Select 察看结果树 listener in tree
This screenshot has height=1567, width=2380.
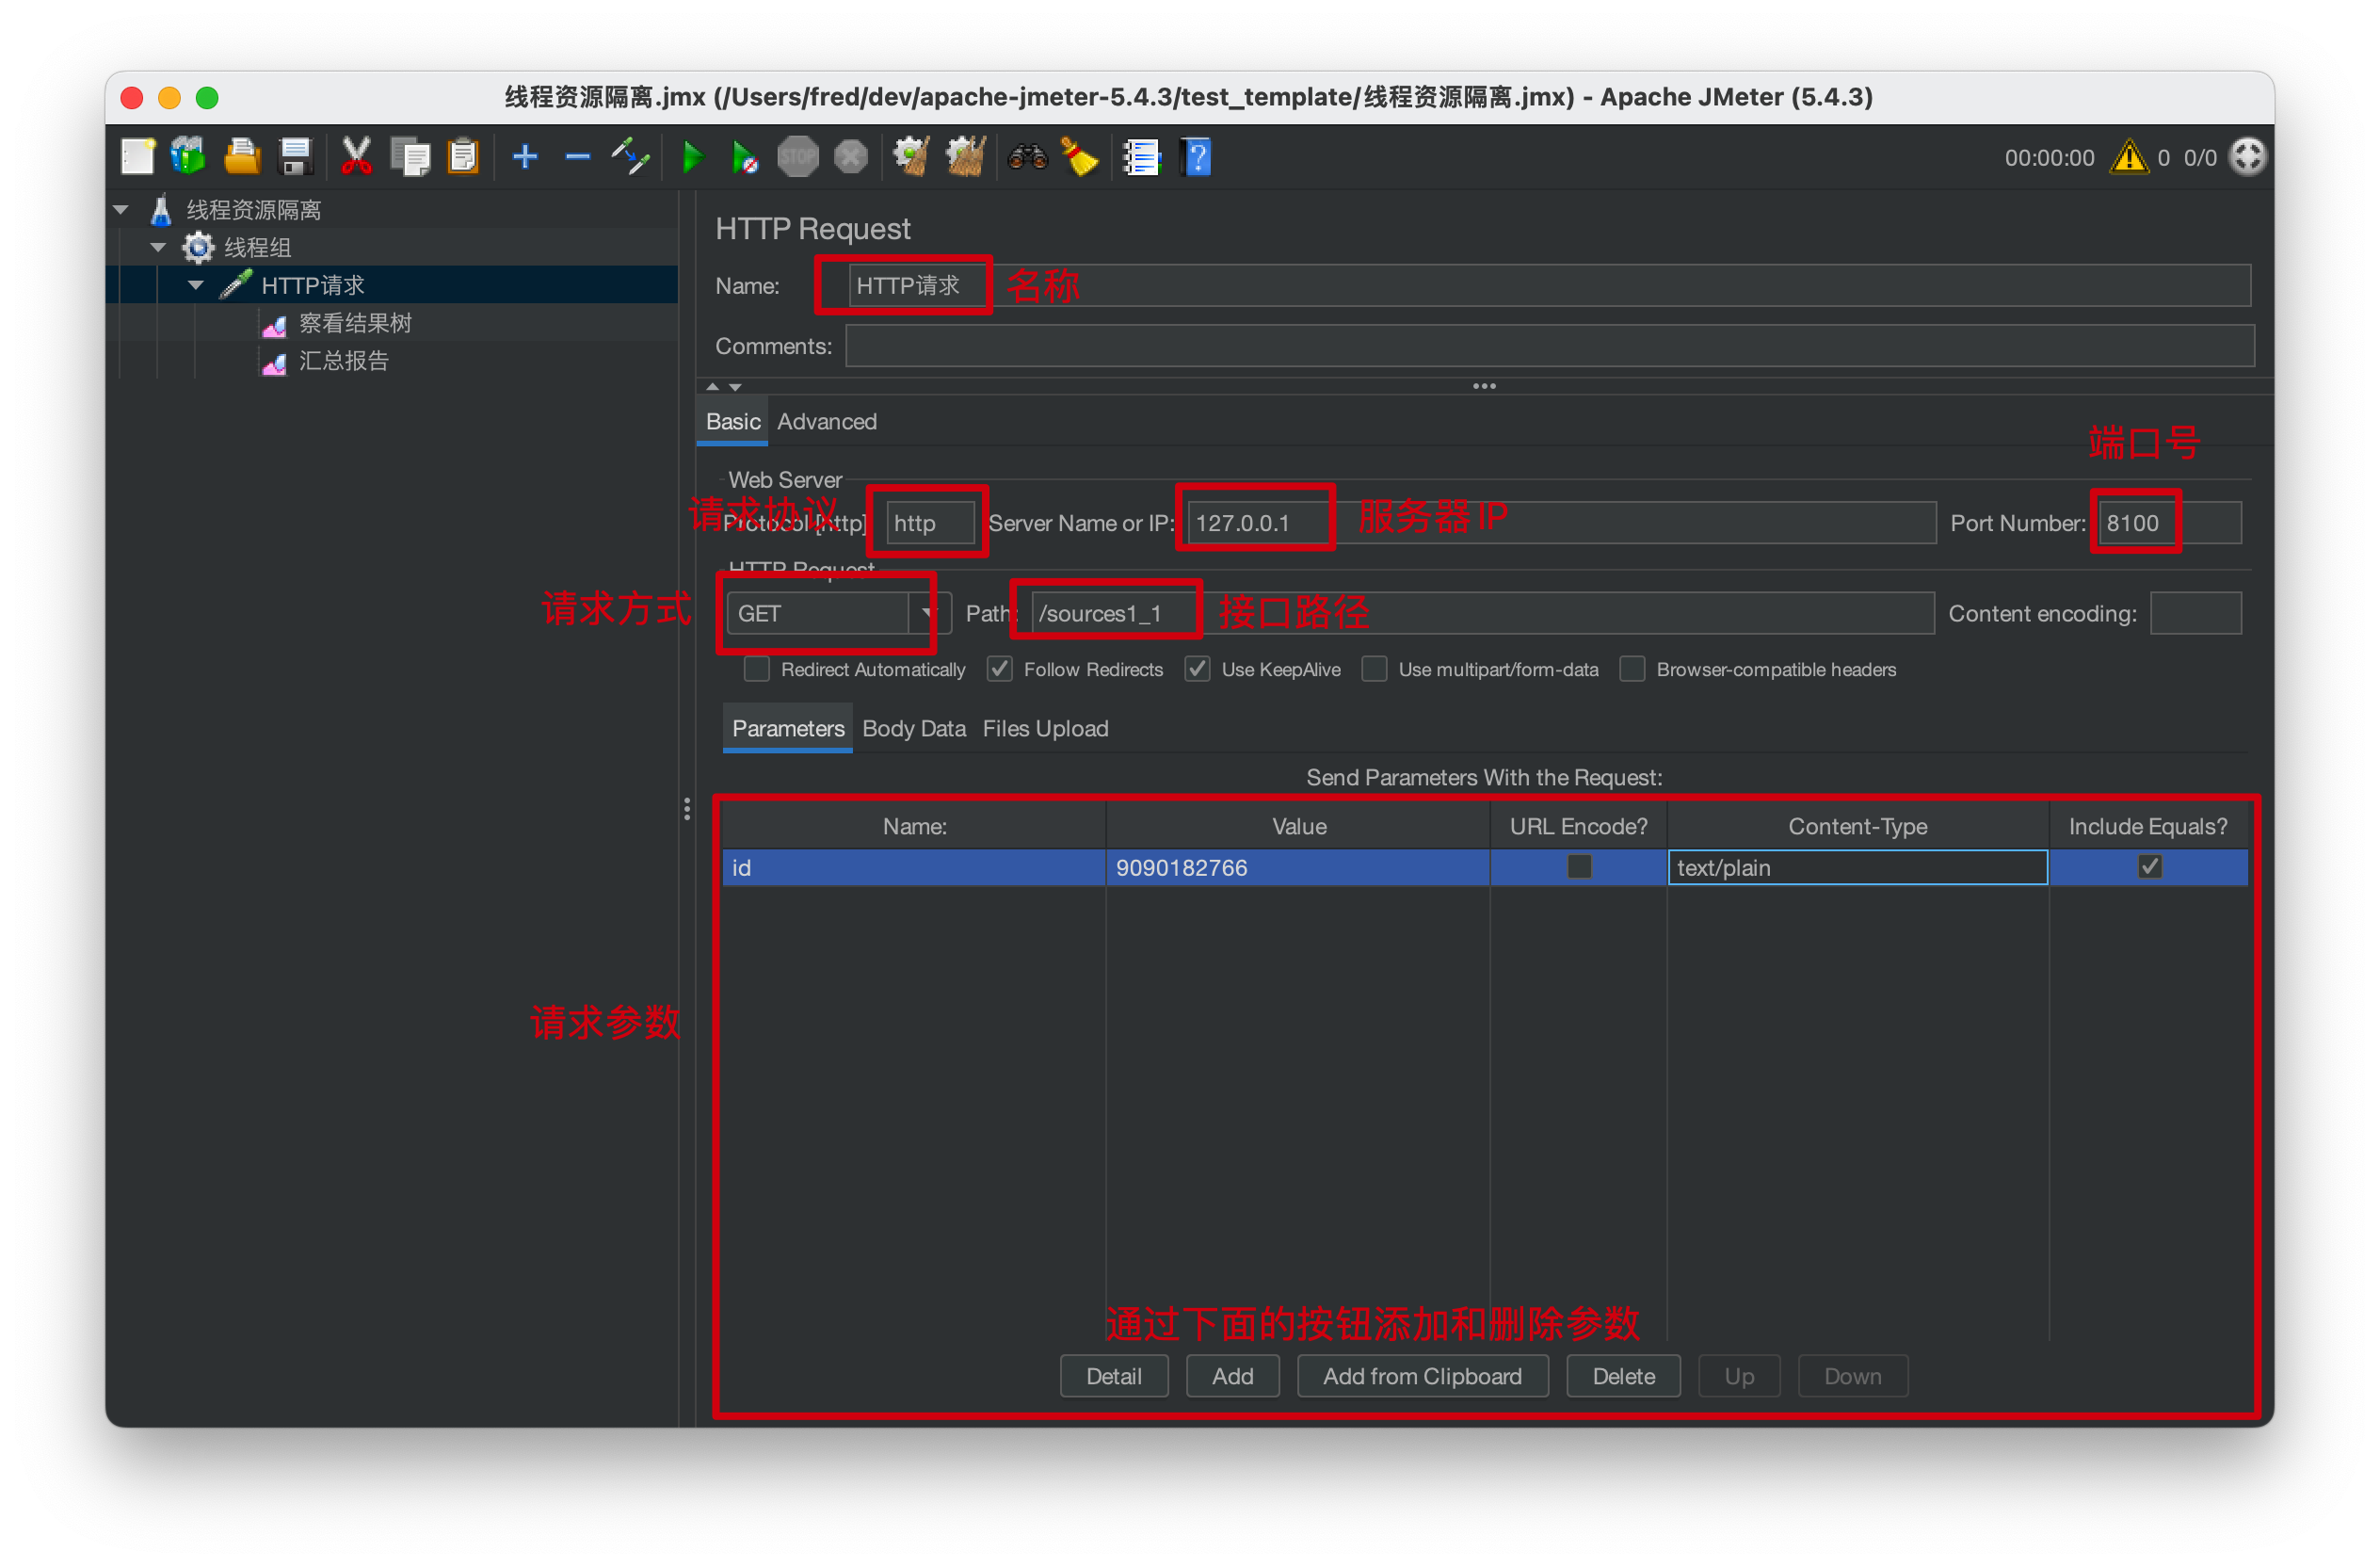[355, 323]
